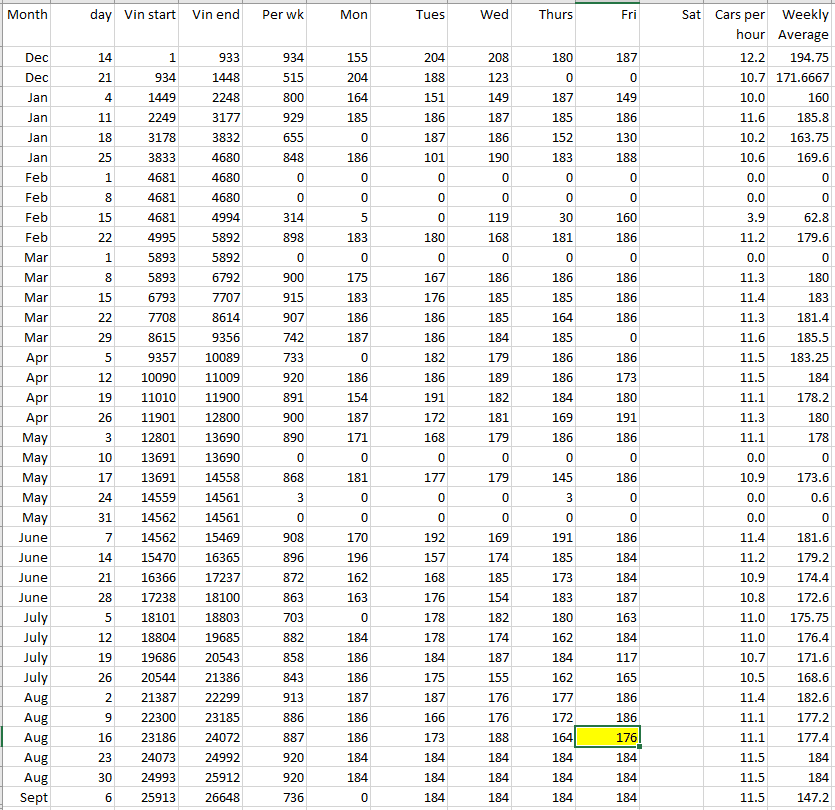Select the Vin start cell 10090
The image size is (835, 810).
point(150,377)
